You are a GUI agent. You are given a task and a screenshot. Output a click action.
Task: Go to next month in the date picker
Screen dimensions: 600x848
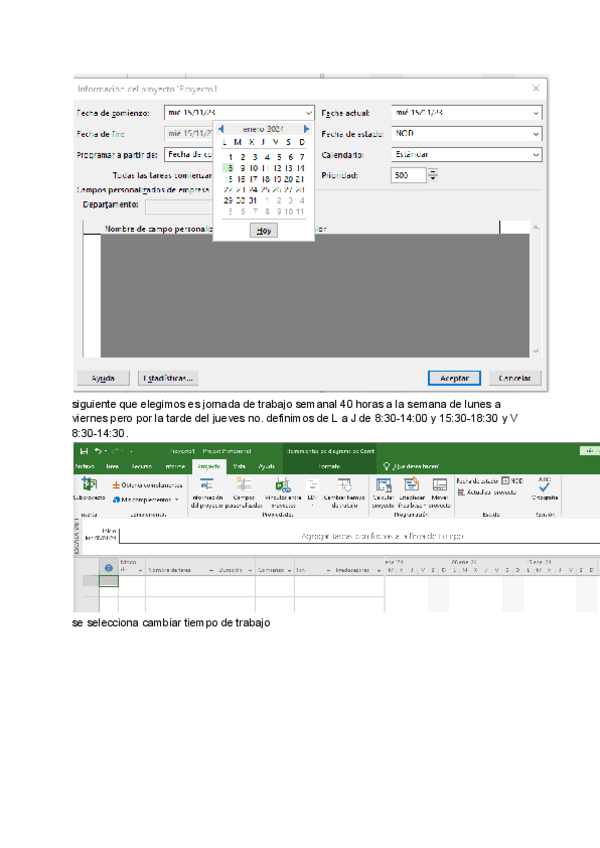point(306,129)
